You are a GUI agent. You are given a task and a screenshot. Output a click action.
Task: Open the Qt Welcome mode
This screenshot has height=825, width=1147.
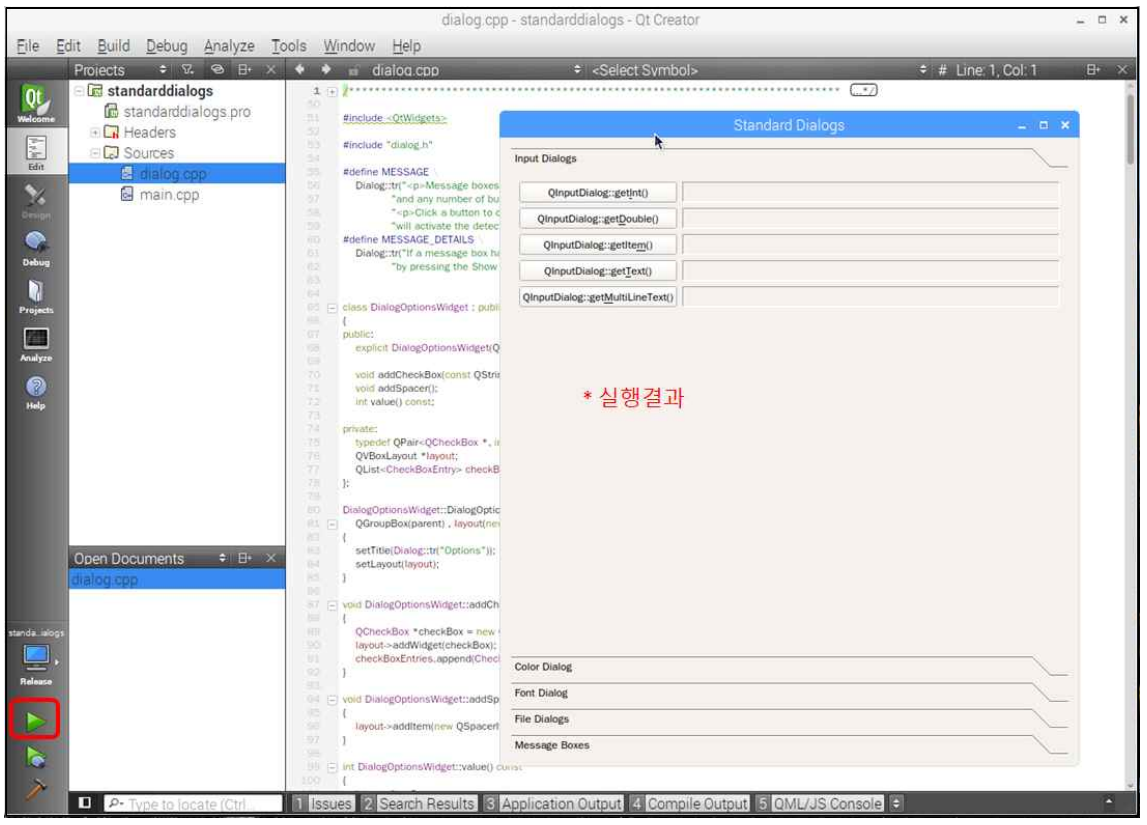pos(35,103)
